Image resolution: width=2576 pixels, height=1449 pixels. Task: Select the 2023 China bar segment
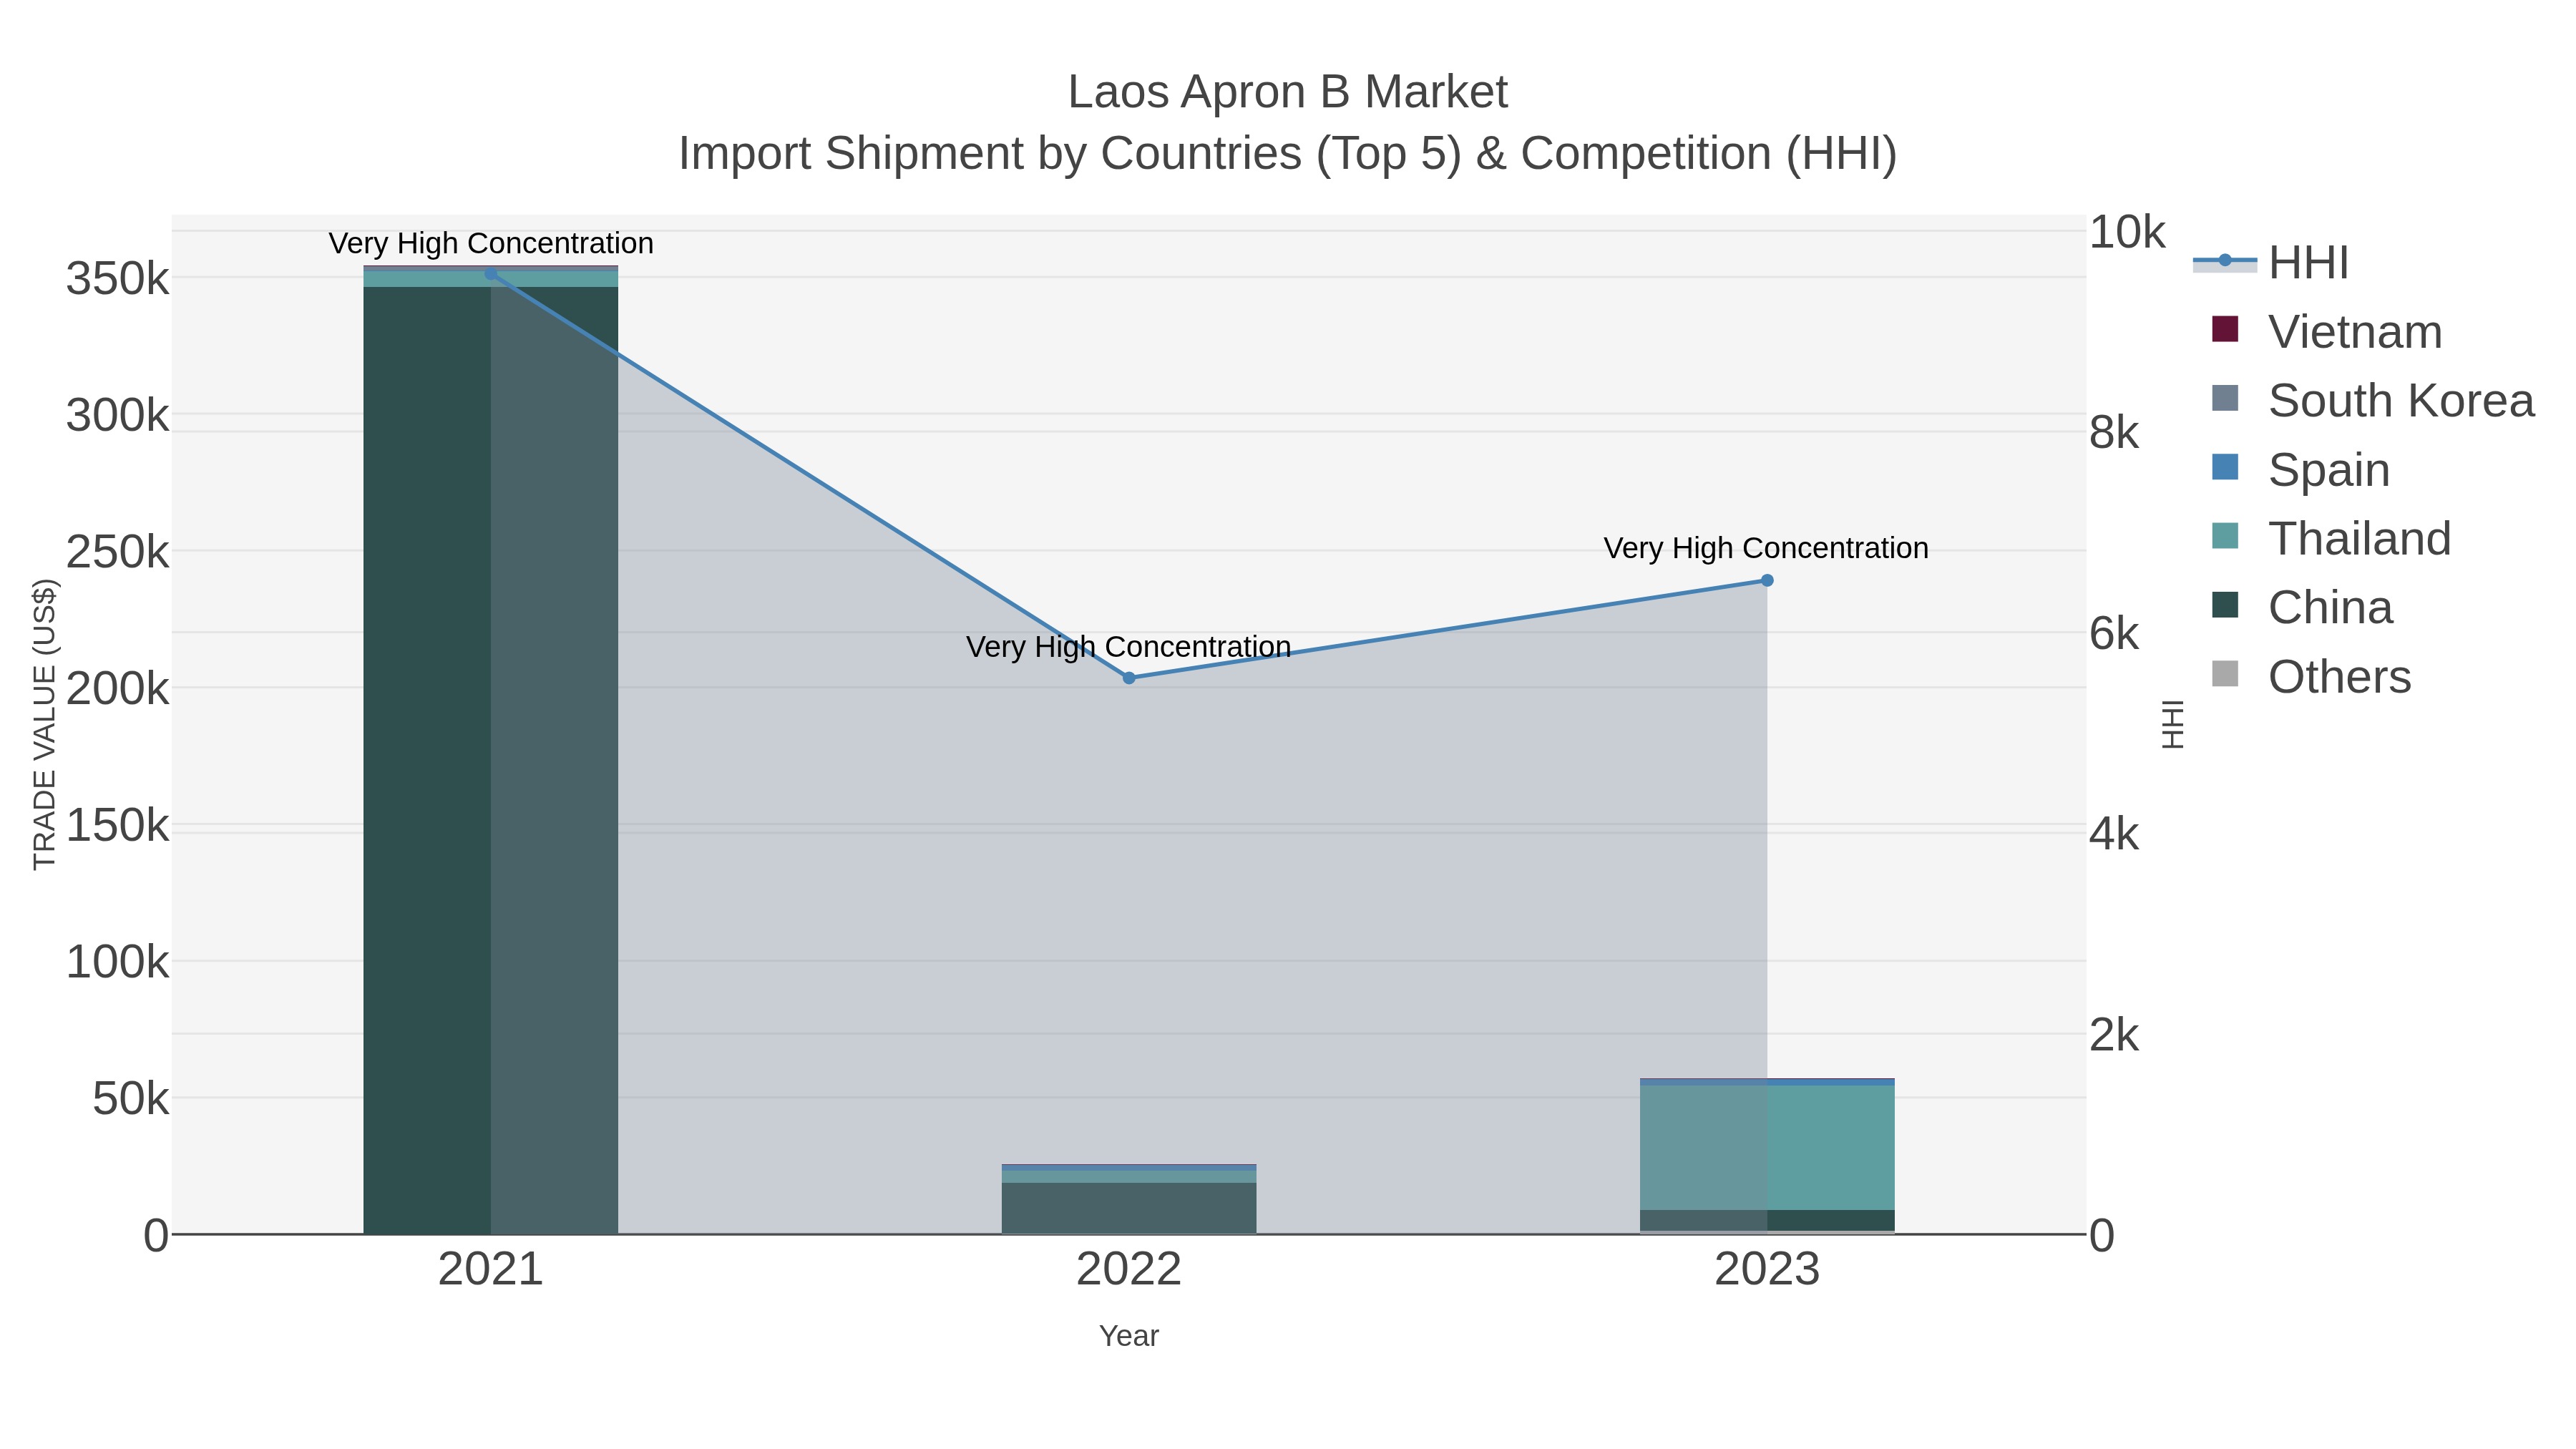pos(1767,1220)
